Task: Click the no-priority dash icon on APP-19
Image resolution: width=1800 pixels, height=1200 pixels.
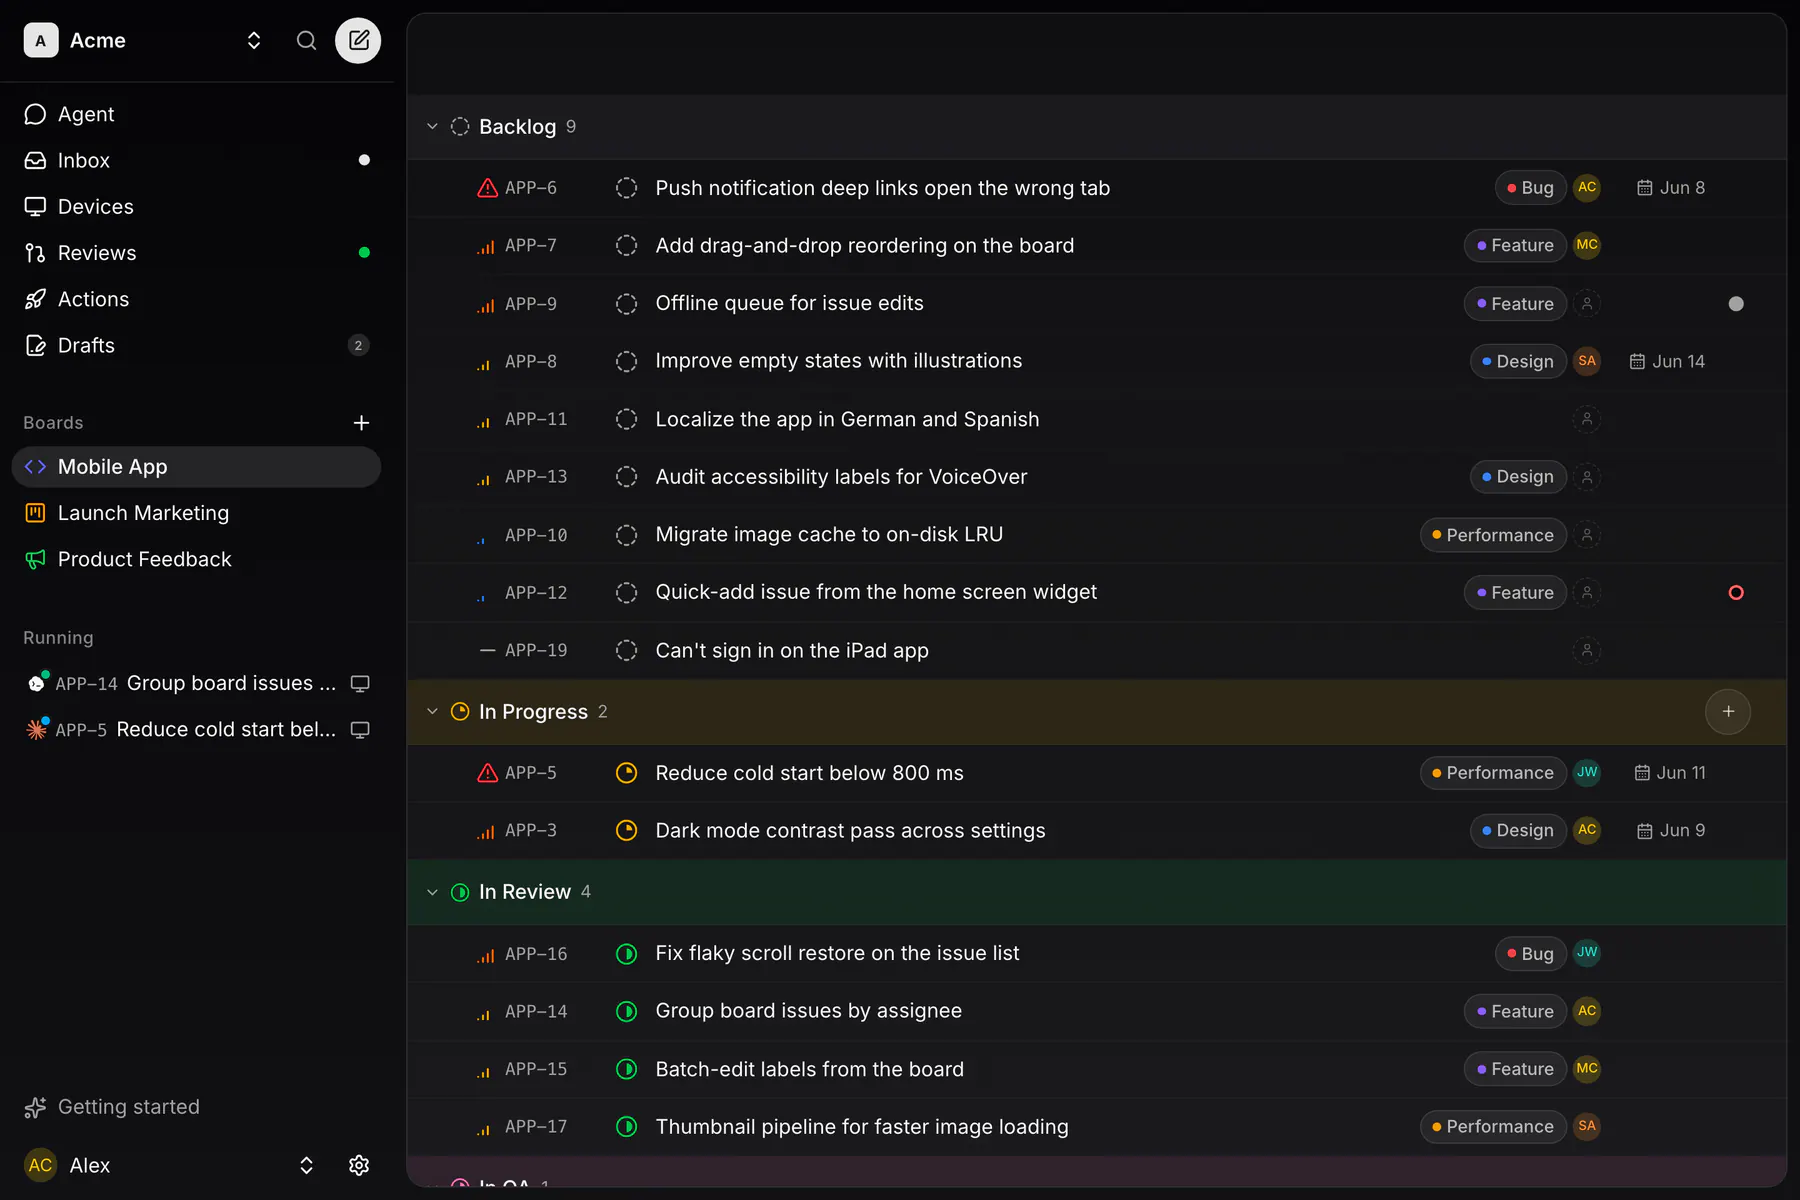Action: 487,651
